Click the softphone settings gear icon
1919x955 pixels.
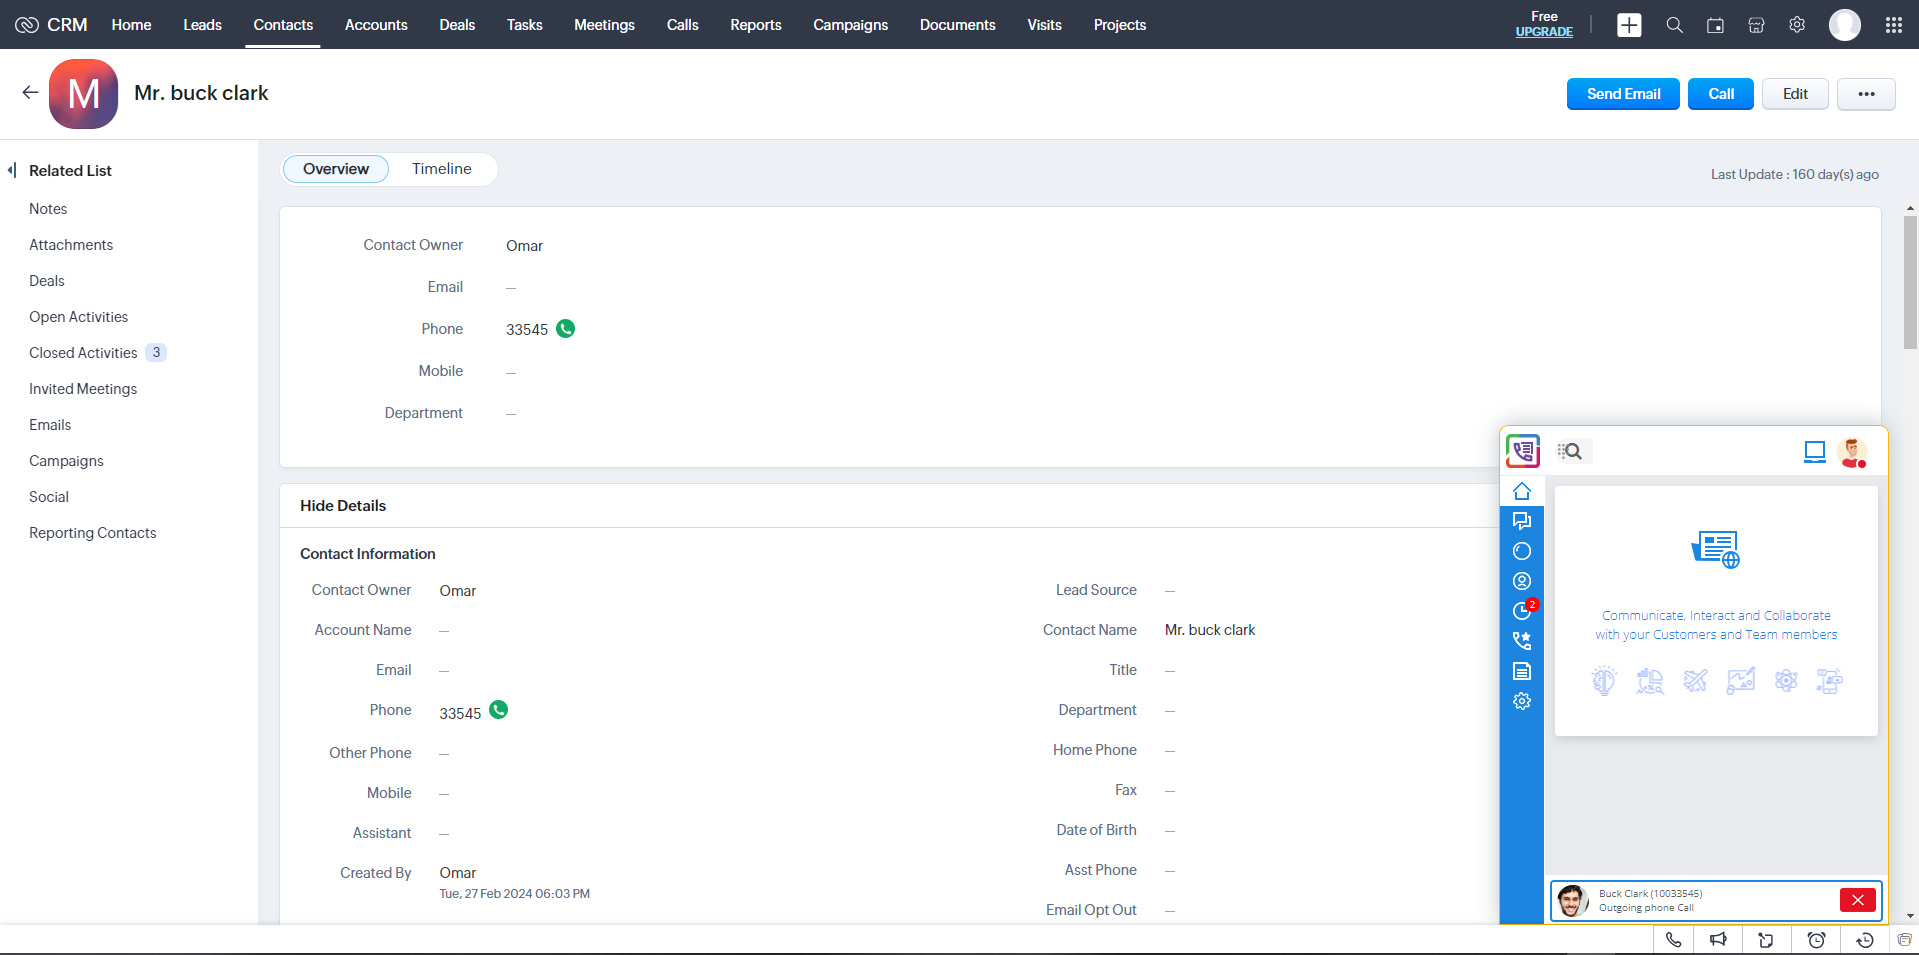point(1521,701)
